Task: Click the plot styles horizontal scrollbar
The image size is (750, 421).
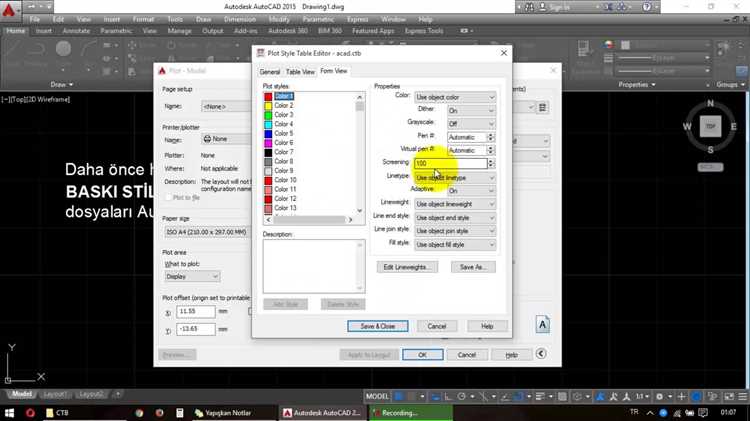Action: [309, 220]
